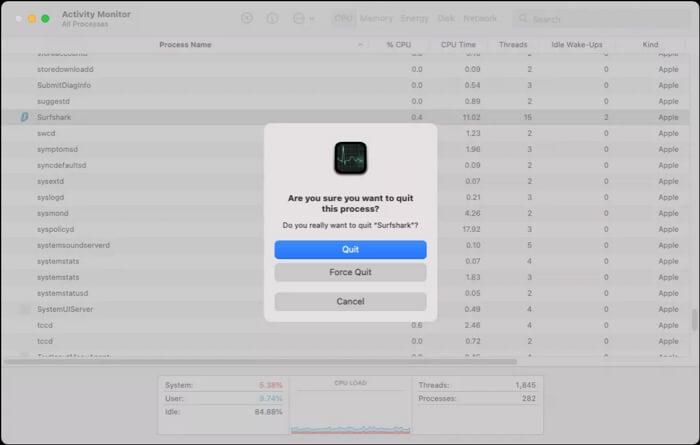700x445 pixels.
Task: Select the storedownloadd process row
Action: coord(345,69)
